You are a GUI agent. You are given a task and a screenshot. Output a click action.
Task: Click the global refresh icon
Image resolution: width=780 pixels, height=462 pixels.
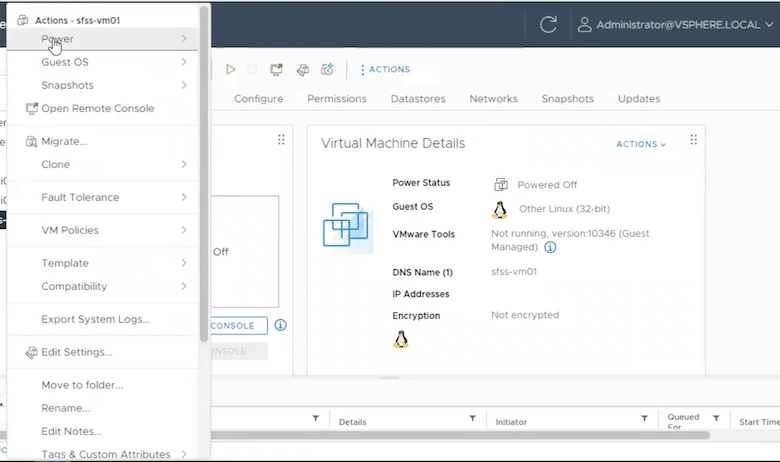tap(548, 24)
